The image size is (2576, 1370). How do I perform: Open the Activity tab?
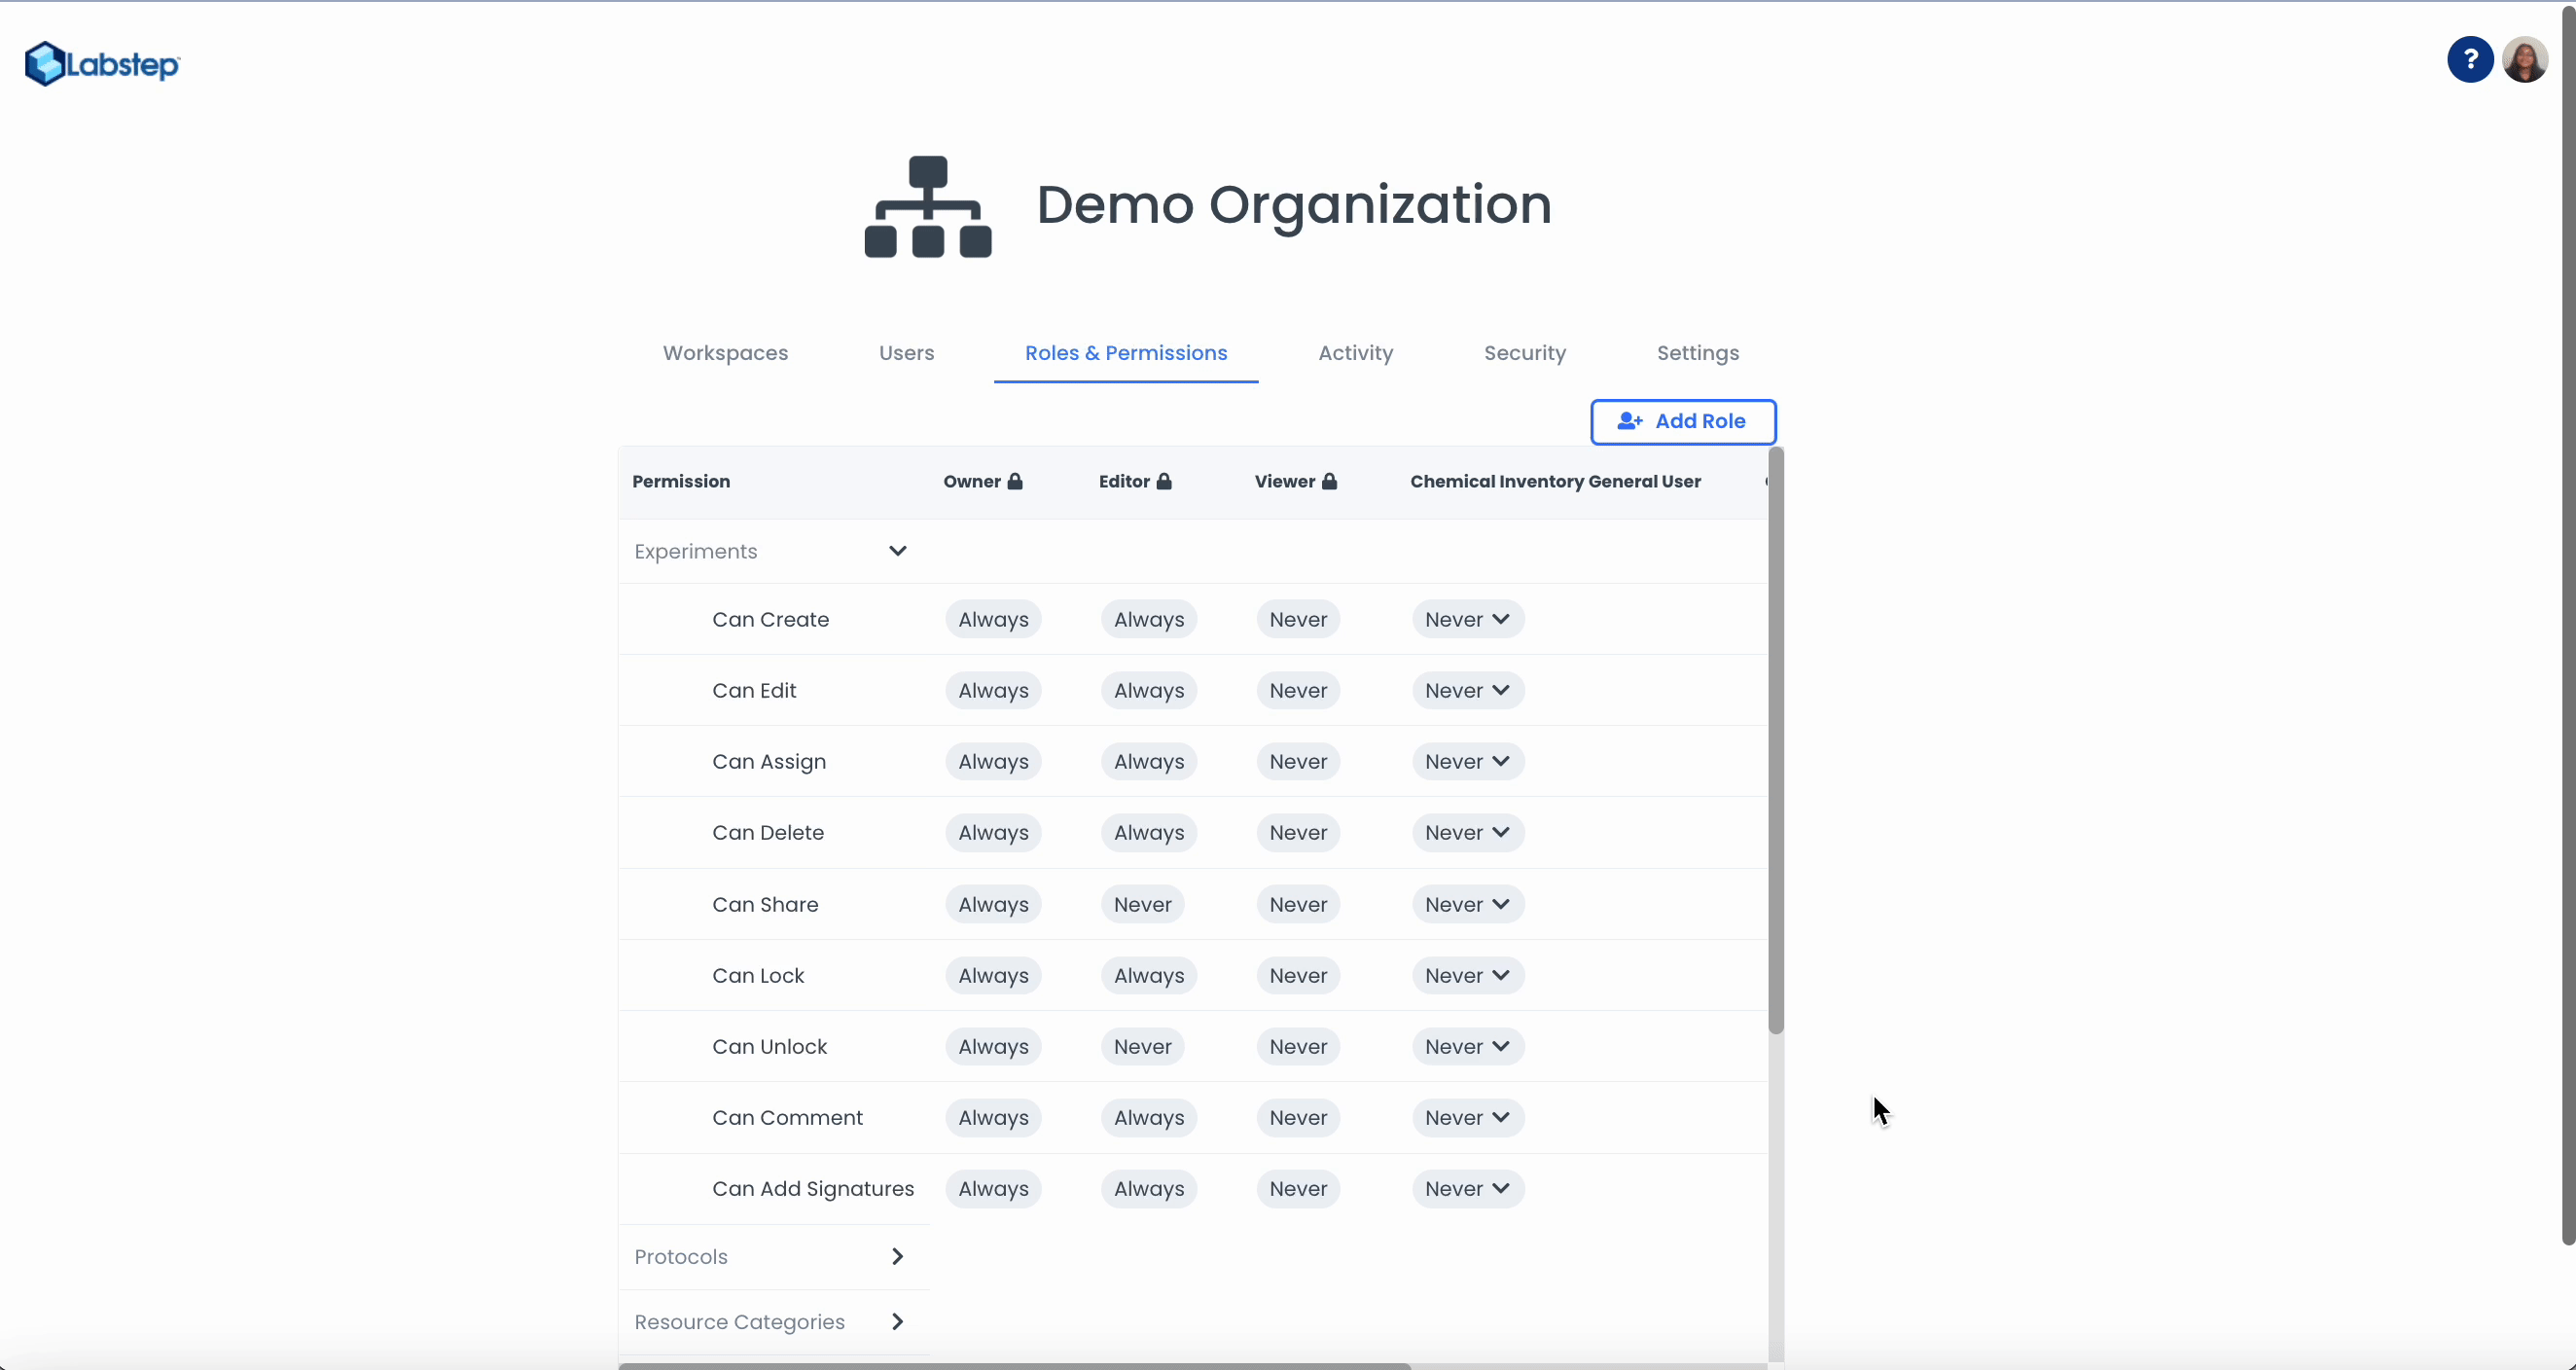[1355, 353]
